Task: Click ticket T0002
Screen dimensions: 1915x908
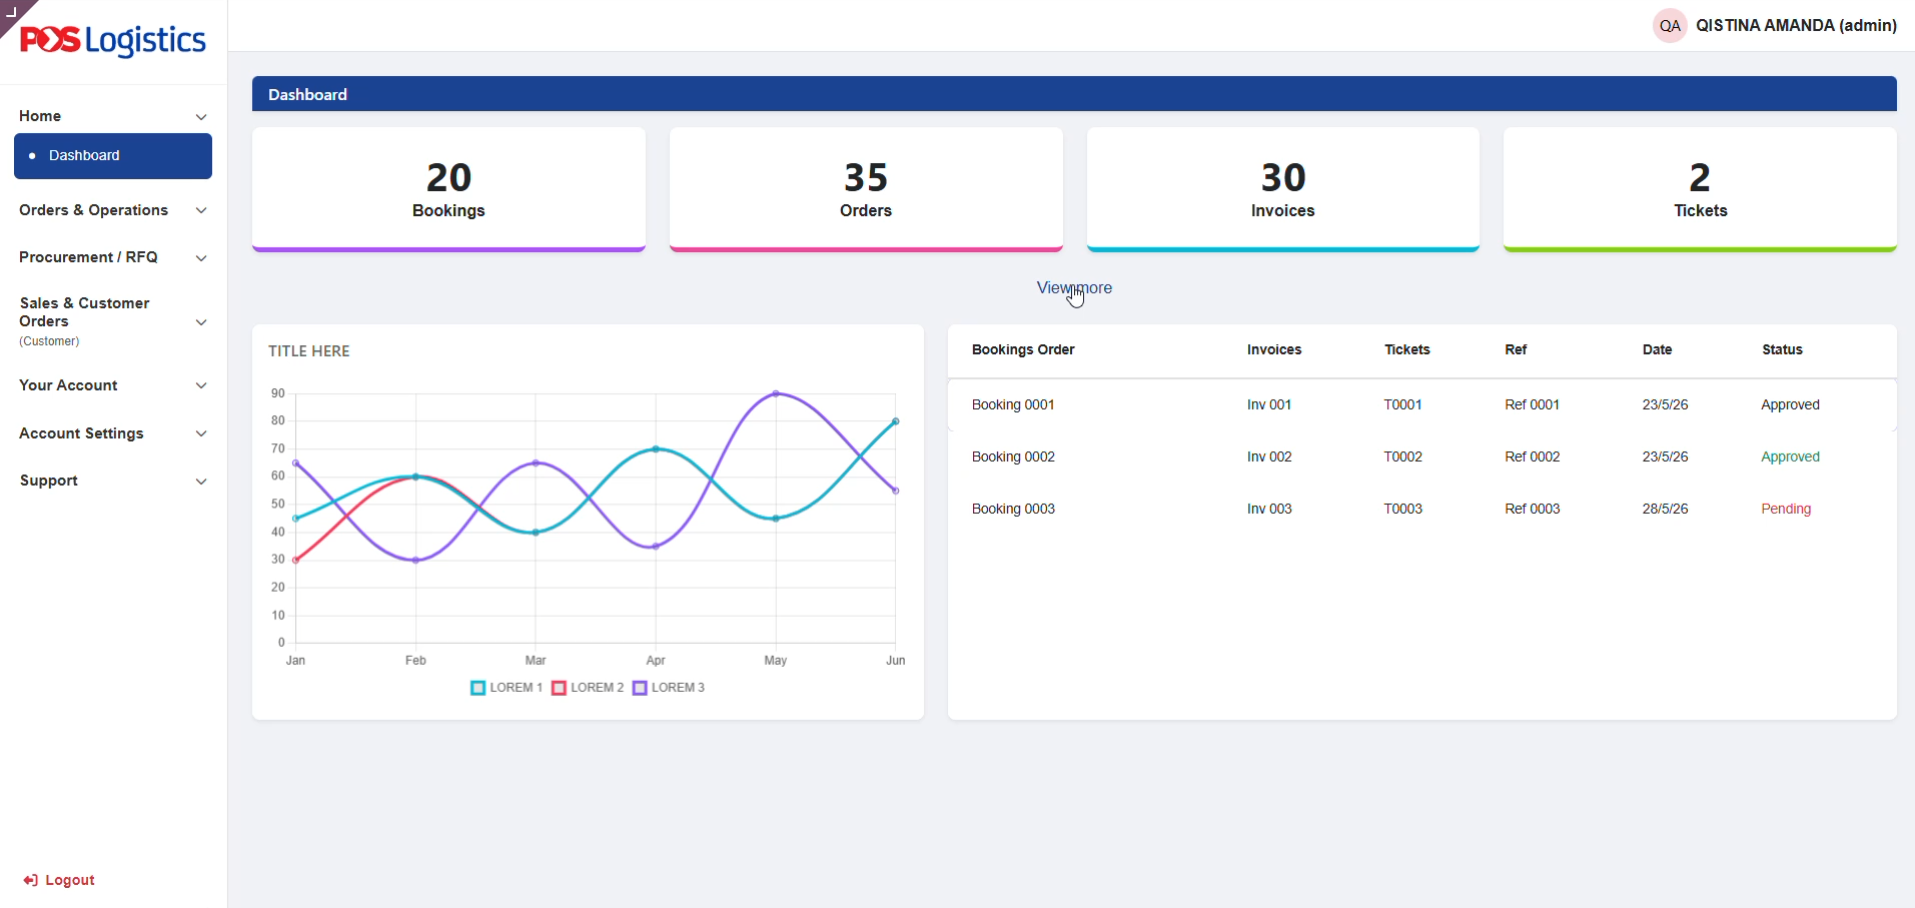Action: [x=1403, y=457]
